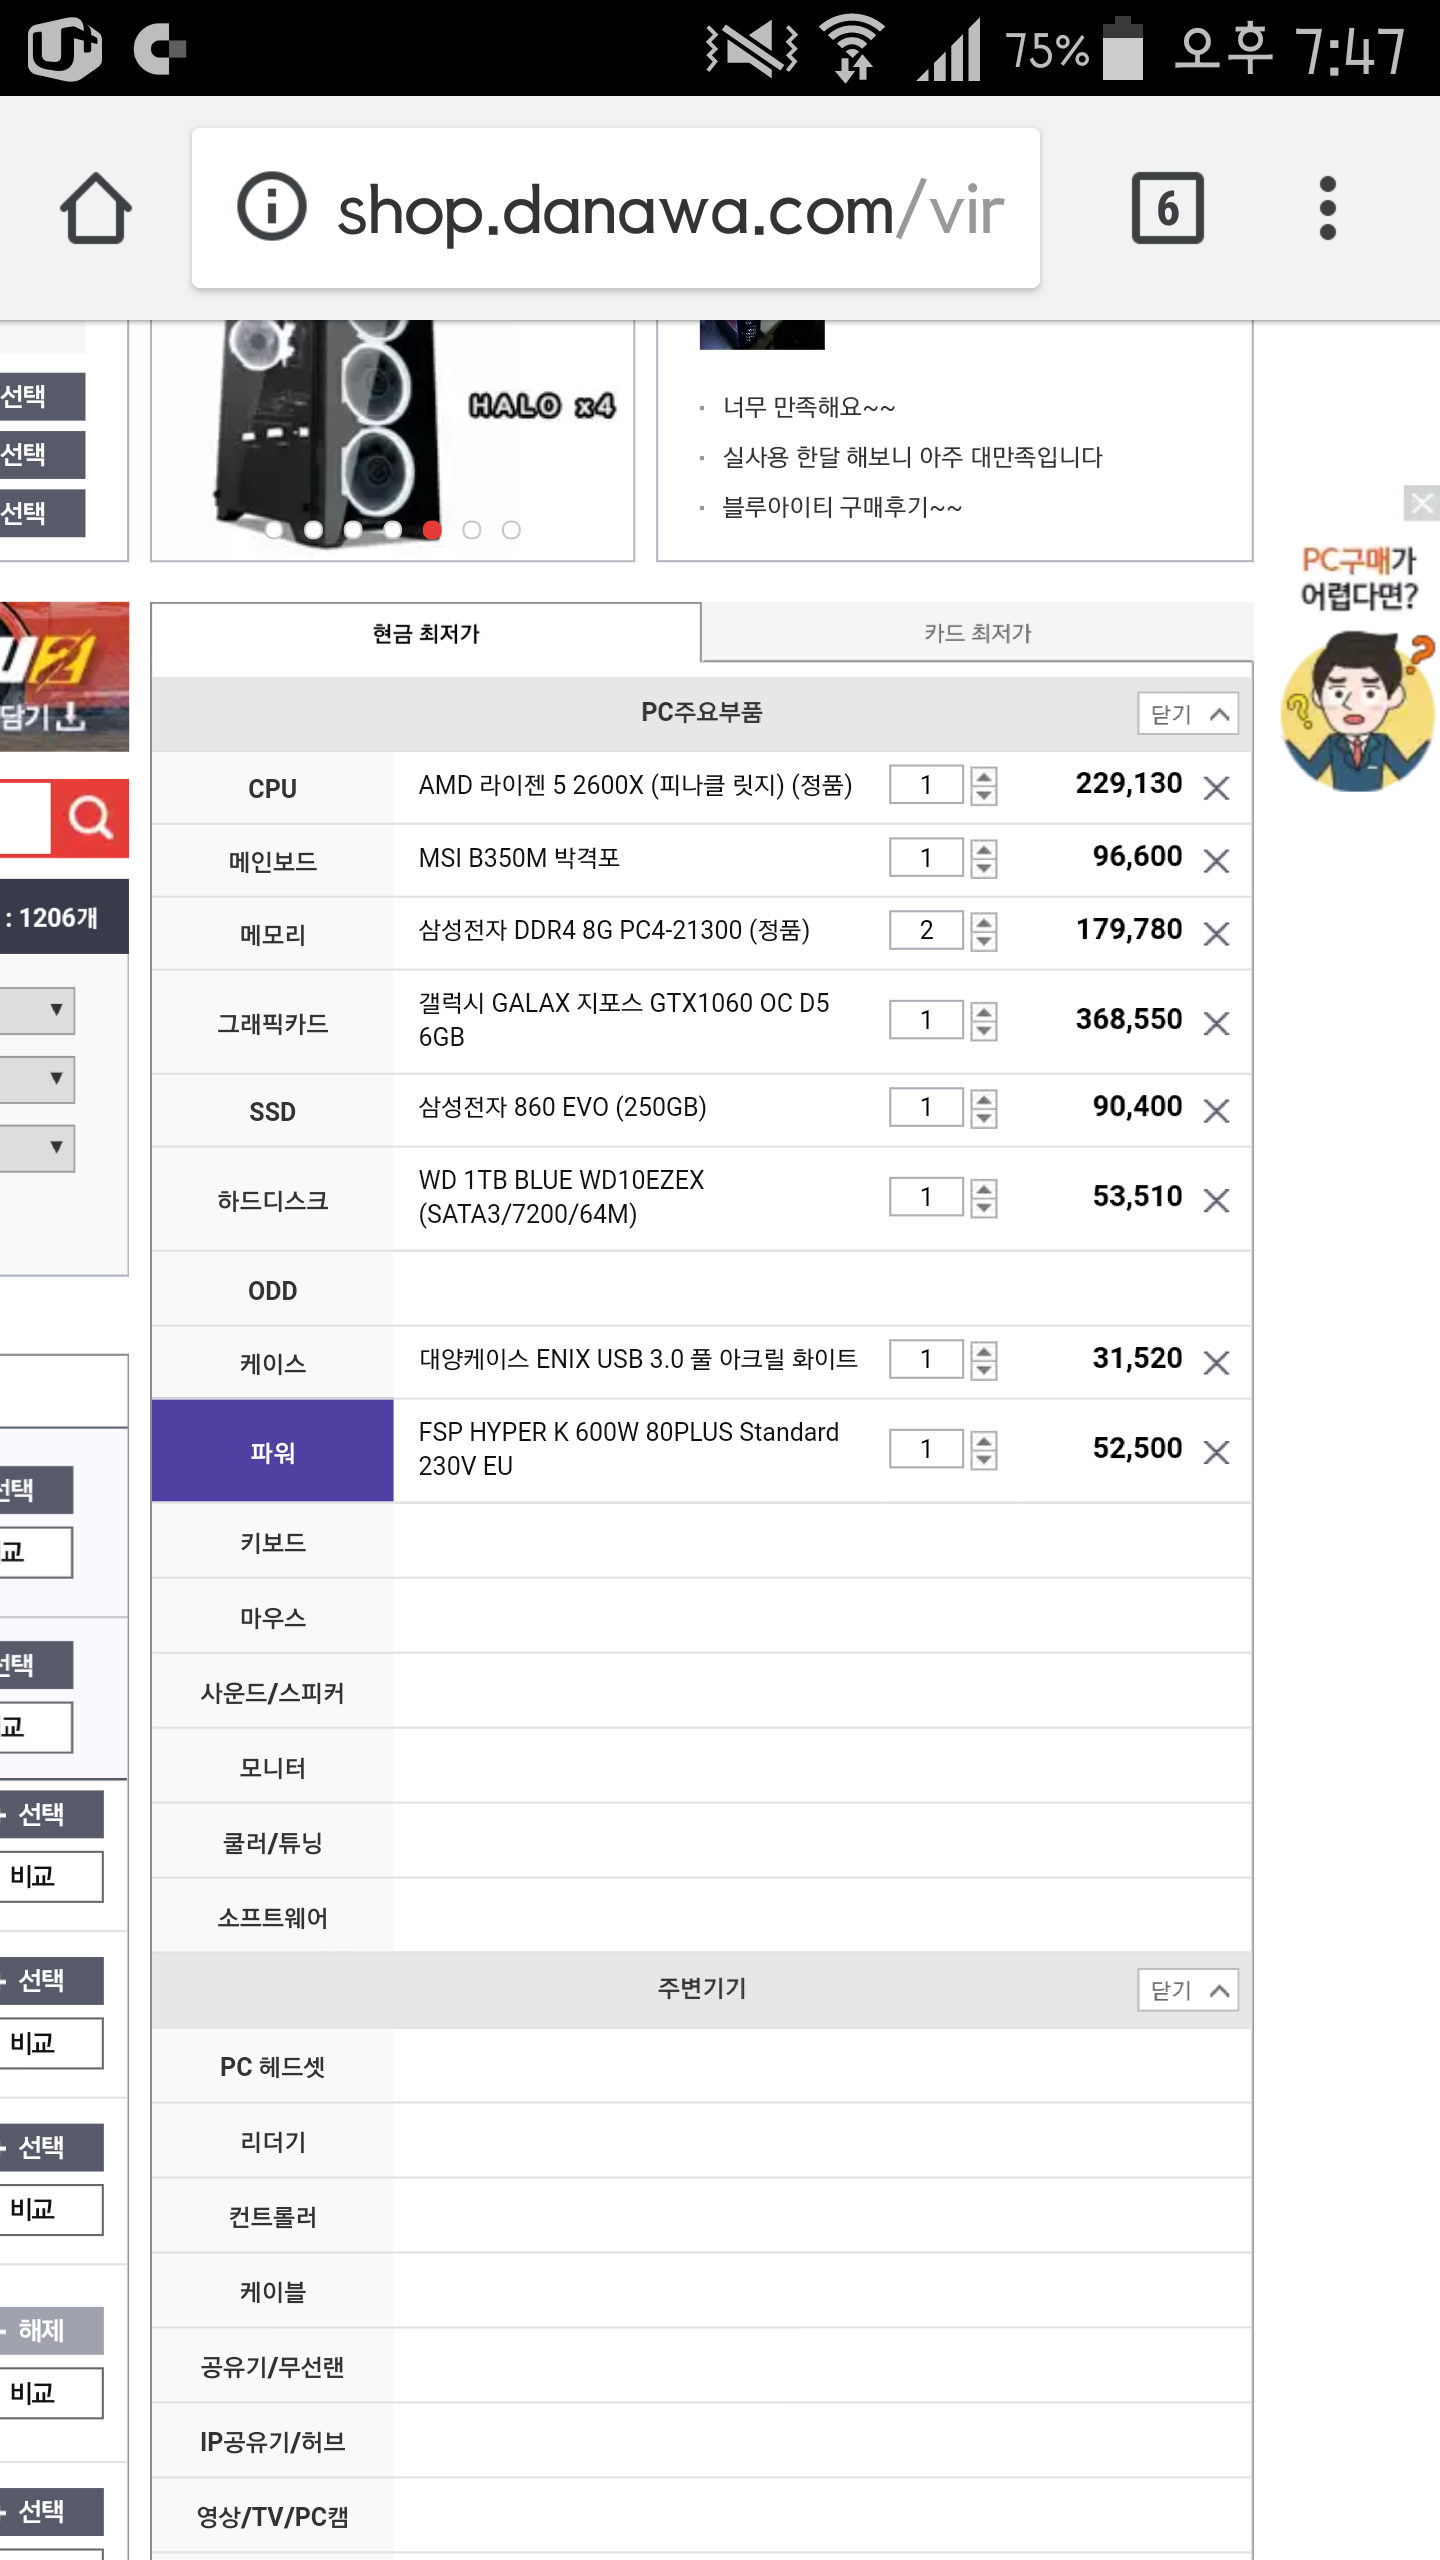Screen dimensions: 1440x2560
Task: Remove the ENIX case item
Action: (x=1216, y=1363)
